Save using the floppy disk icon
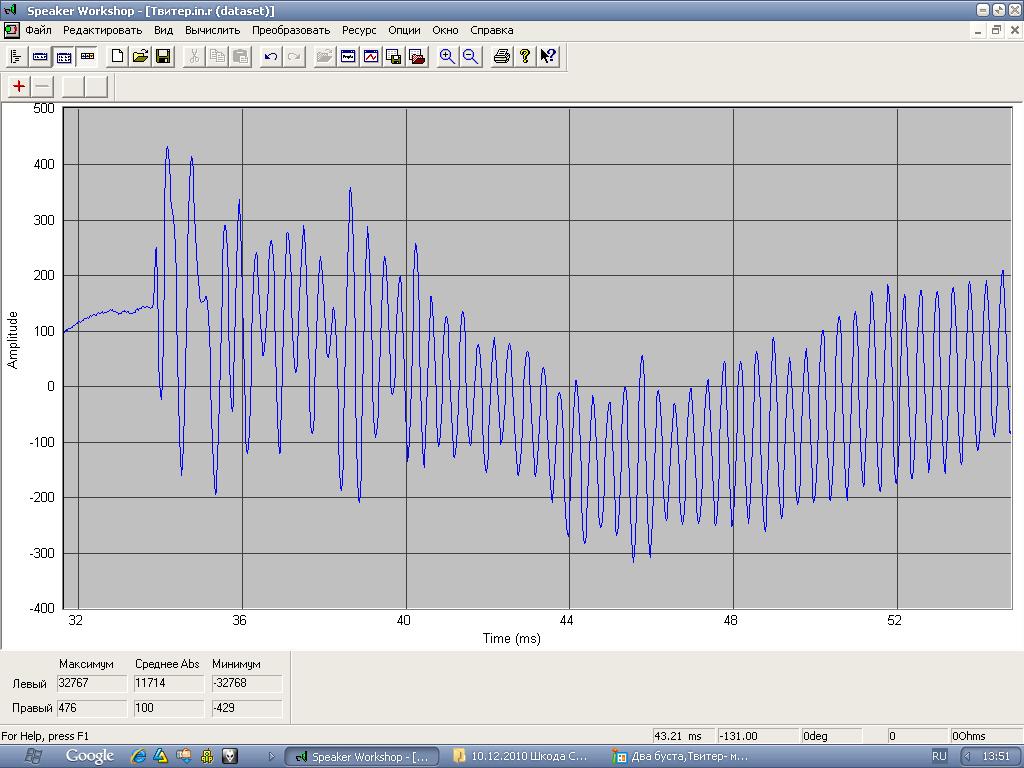1024x768 pixels. click(163, 56)
